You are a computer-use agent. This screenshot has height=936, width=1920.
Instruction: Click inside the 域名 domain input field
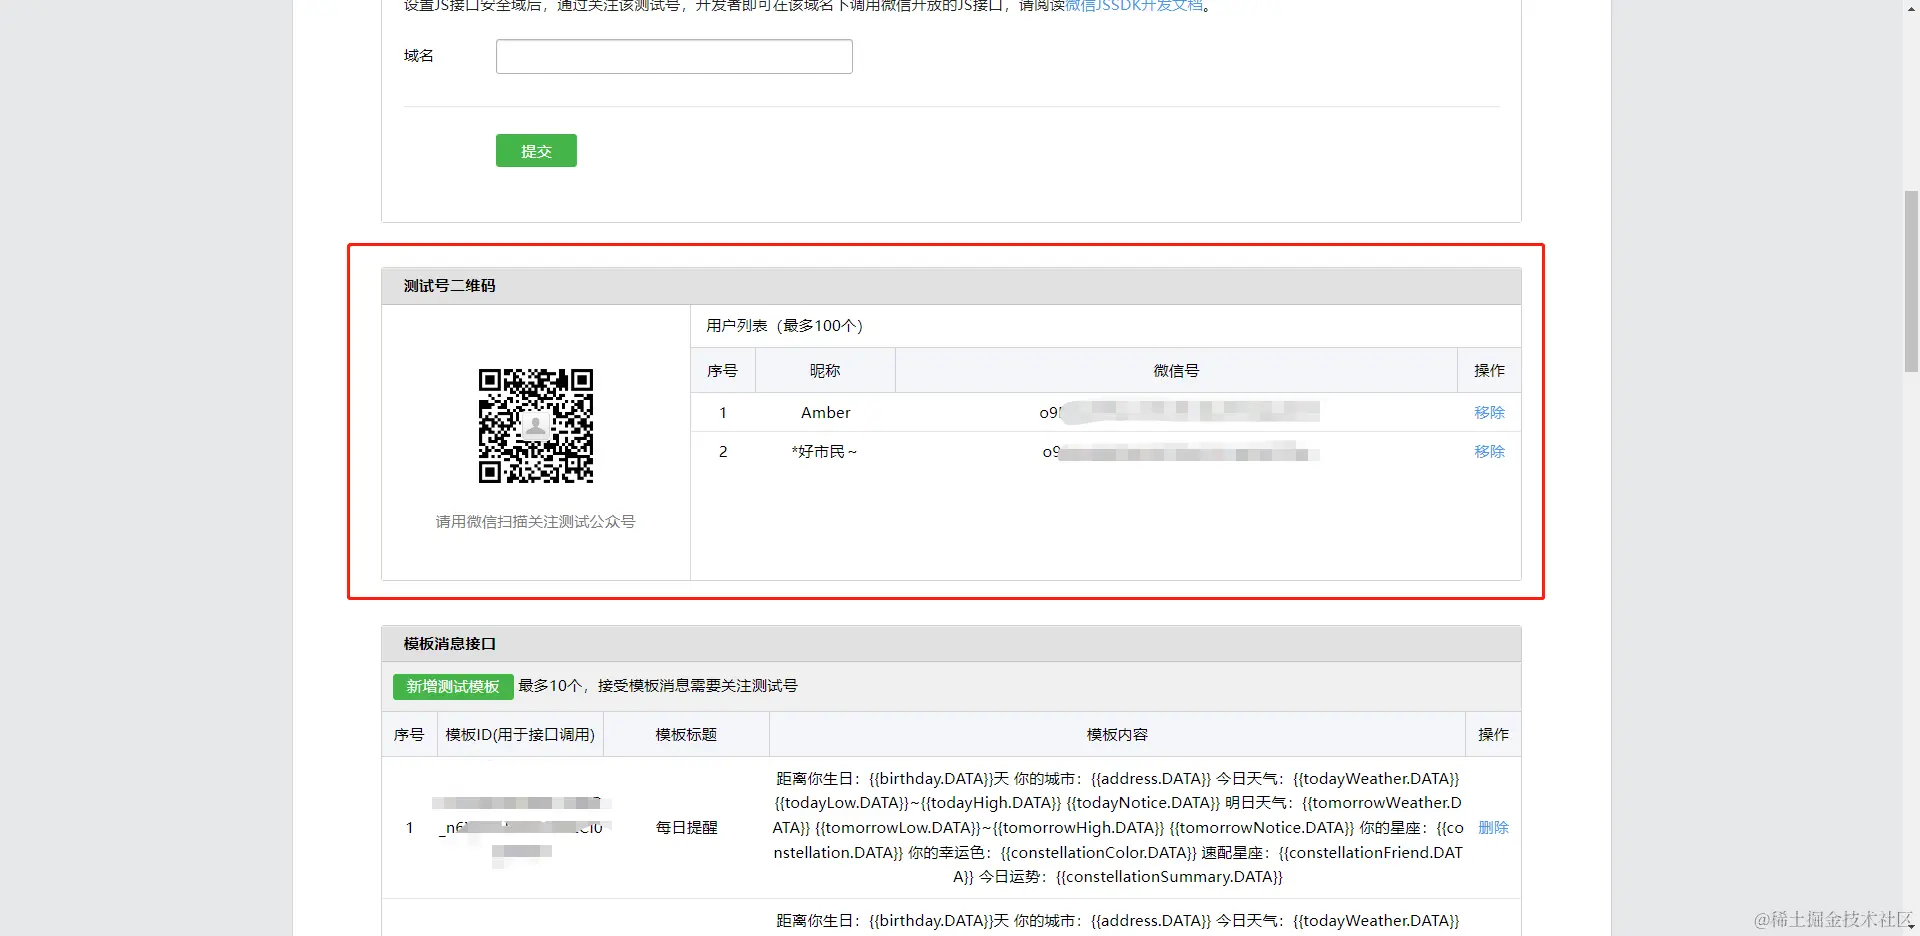[x=673, y=56]
